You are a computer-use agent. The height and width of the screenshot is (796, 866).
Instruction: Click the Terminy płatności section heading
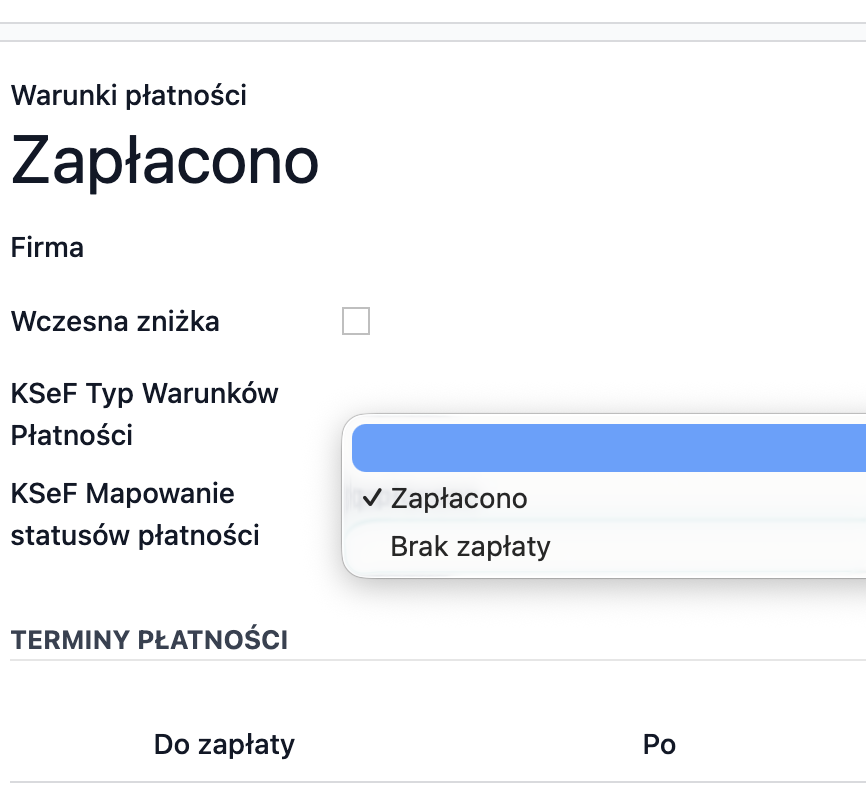[149, 640]
